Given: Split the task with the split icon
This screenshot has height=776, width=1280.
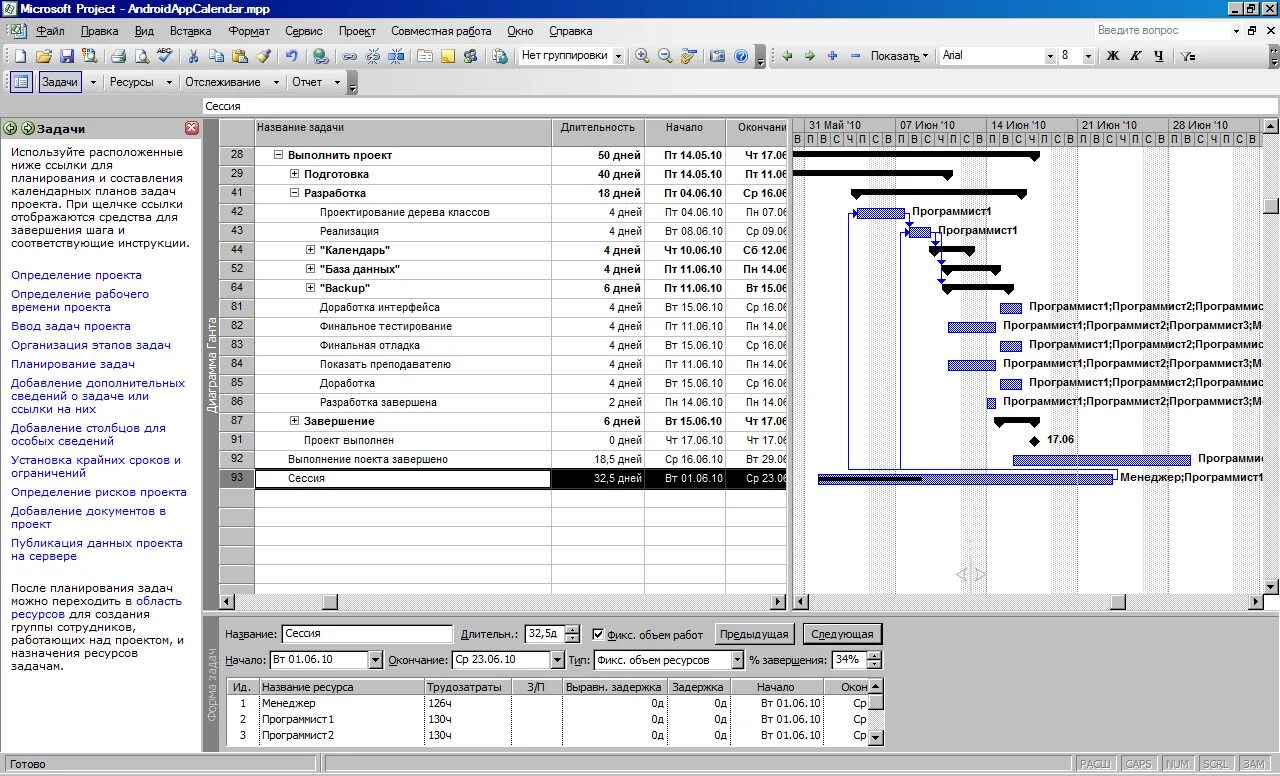Looking at the screenshot, I should 395,56.
